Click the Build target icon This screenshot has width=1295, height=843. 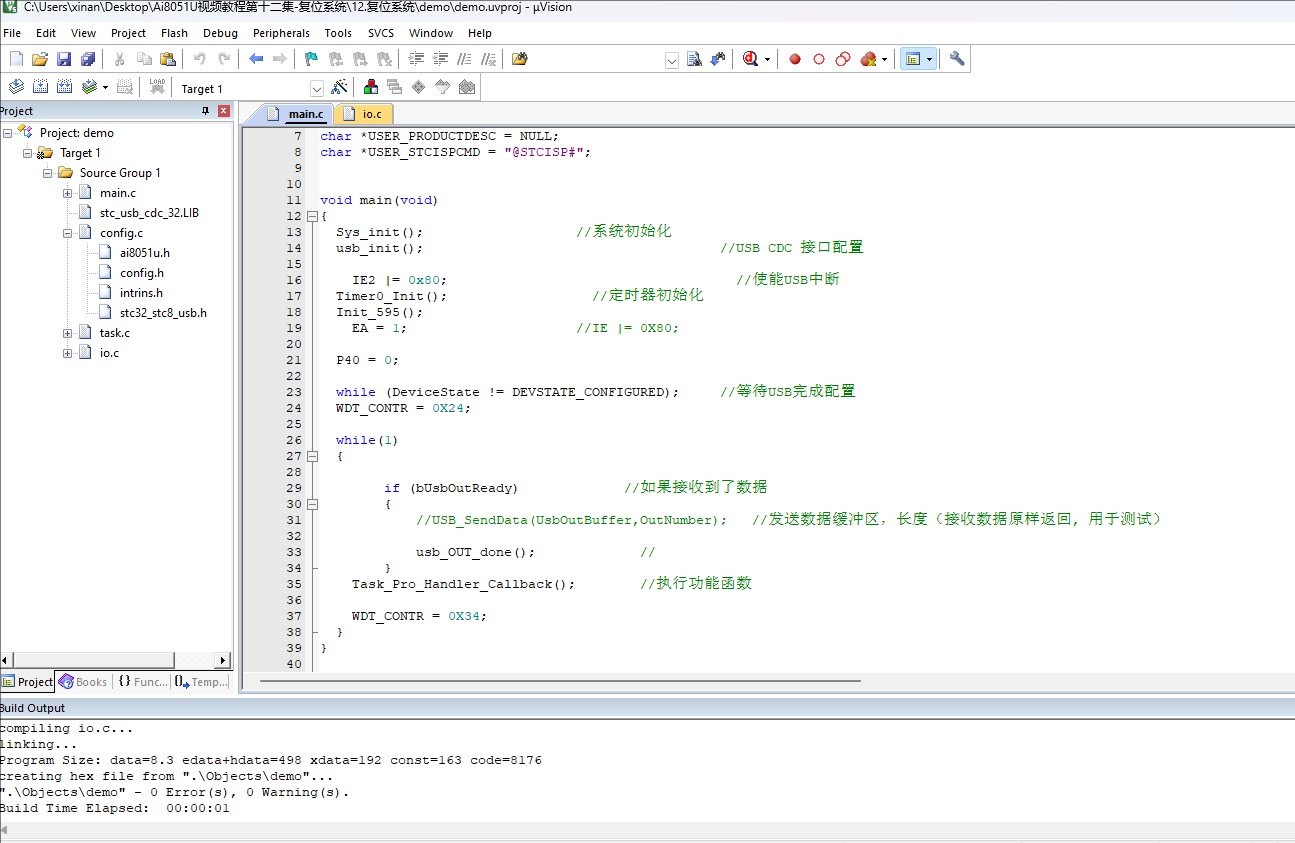(x=40, y=87)
